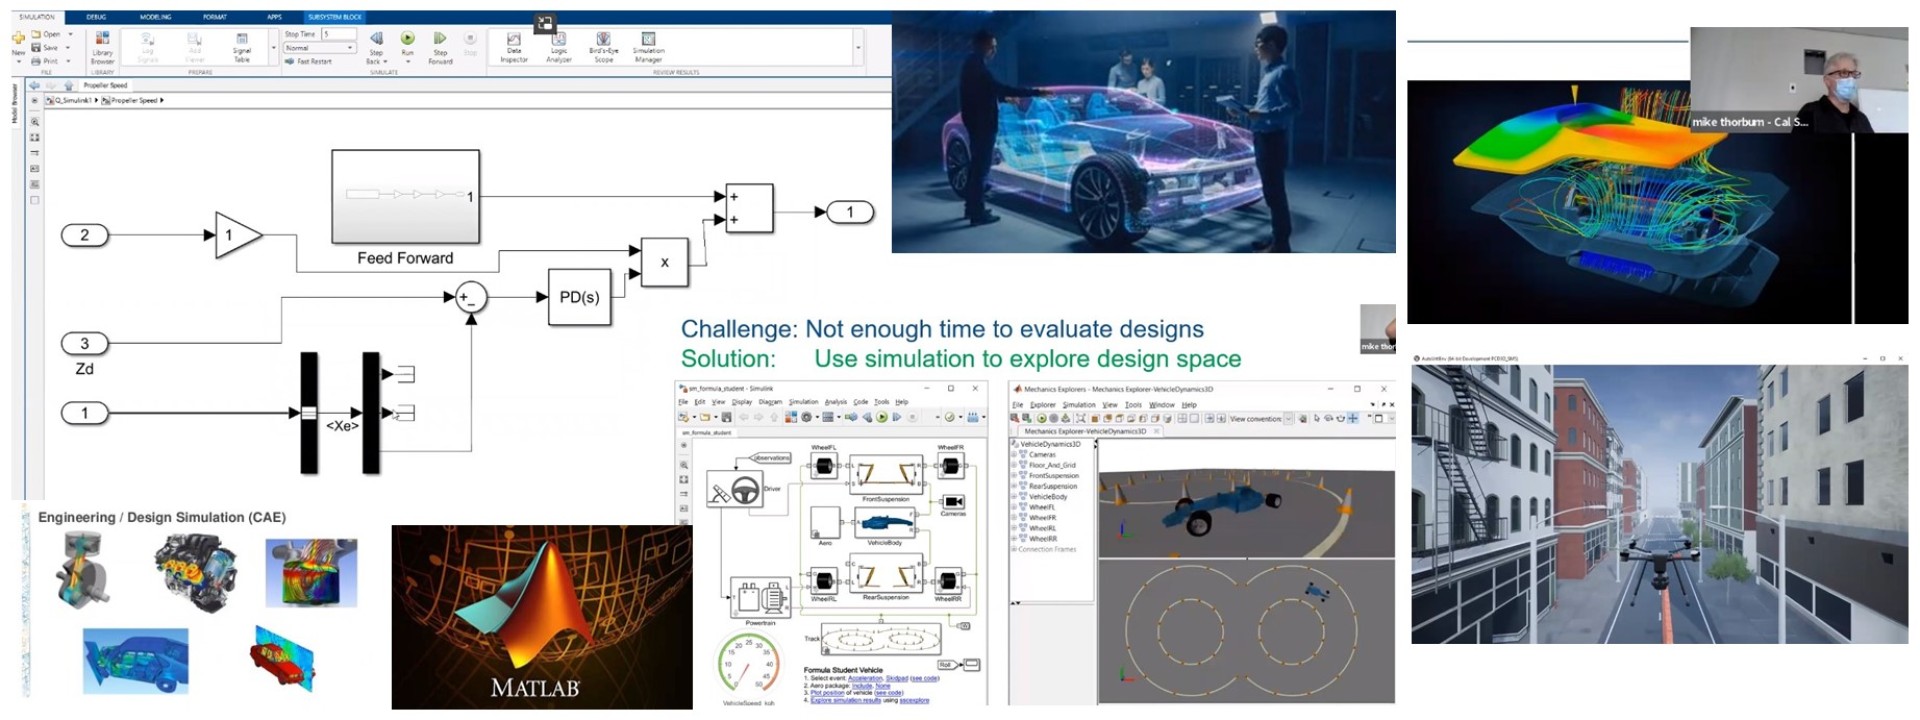Click the Plot position link
This screenshot has width=1920, height=720.
click(x=828, y=693)
